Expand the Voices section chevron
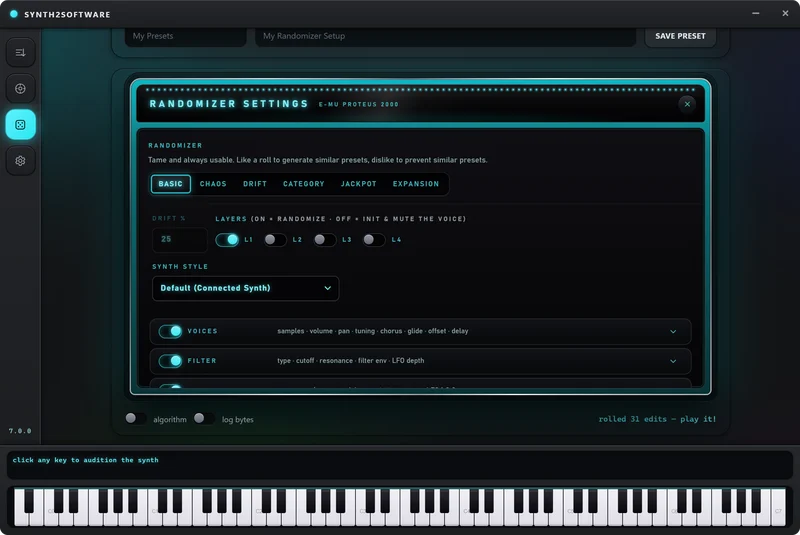 click(x=673, y=332)
